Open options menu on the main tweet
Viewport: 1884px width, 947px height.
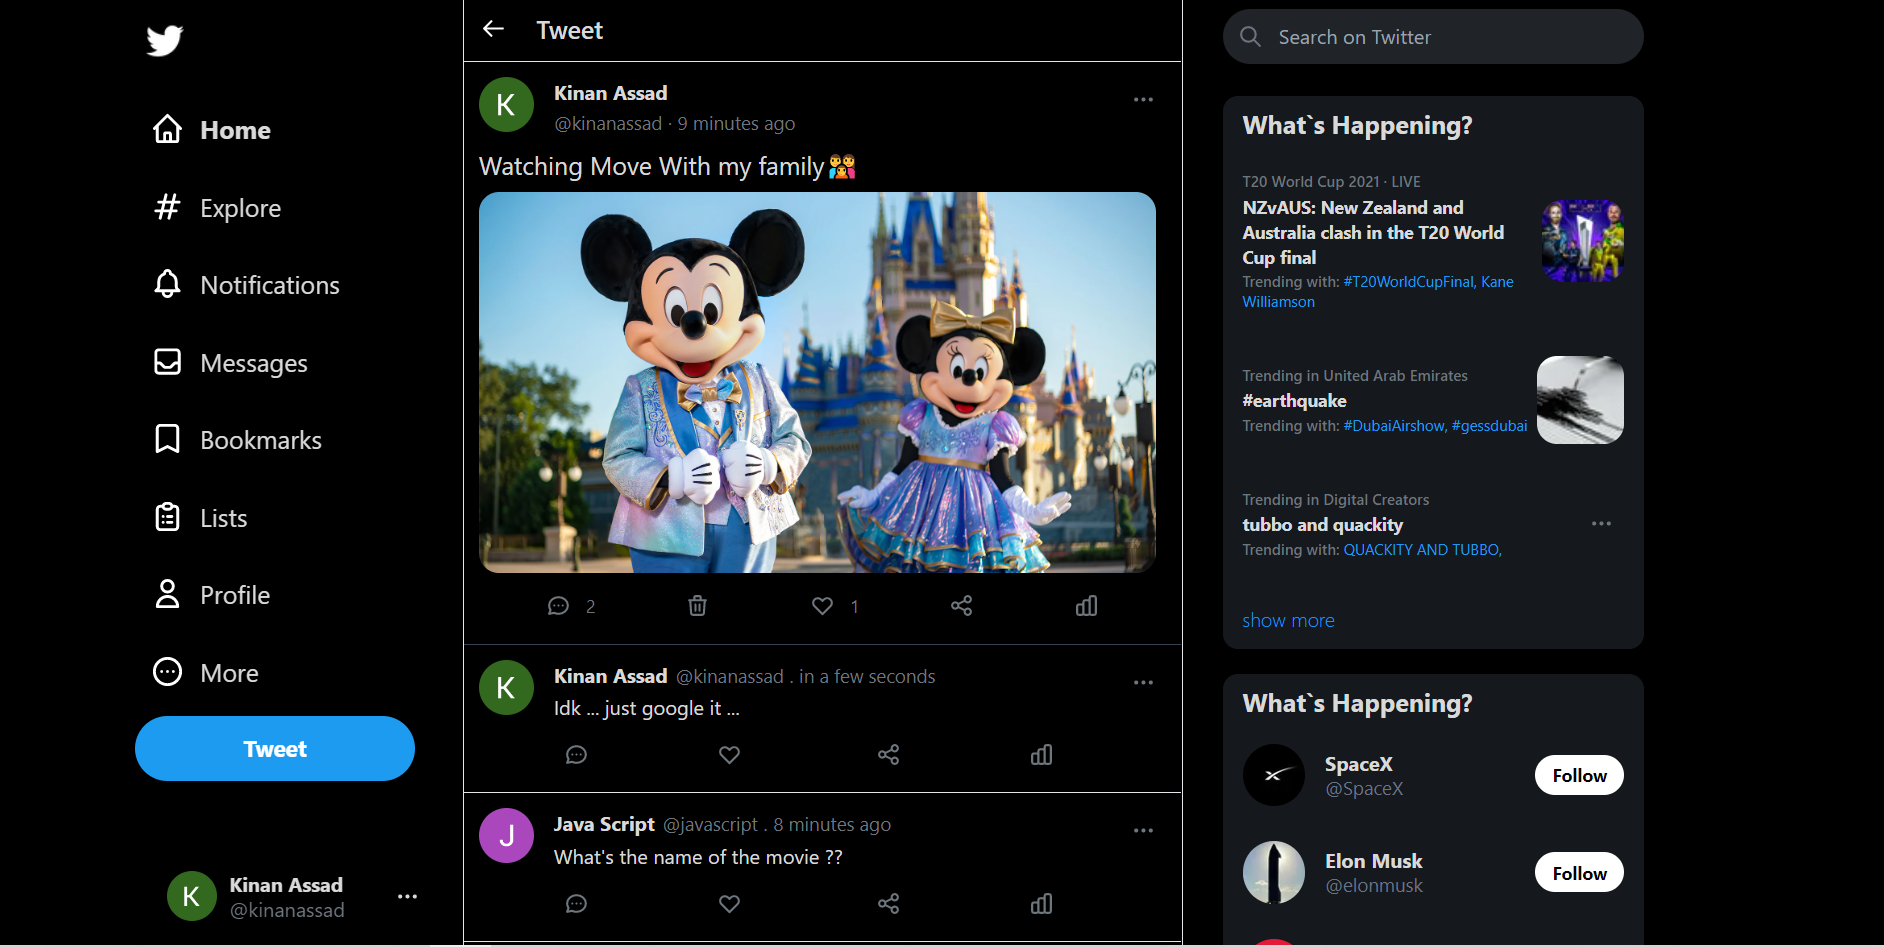pos(1143,99)
